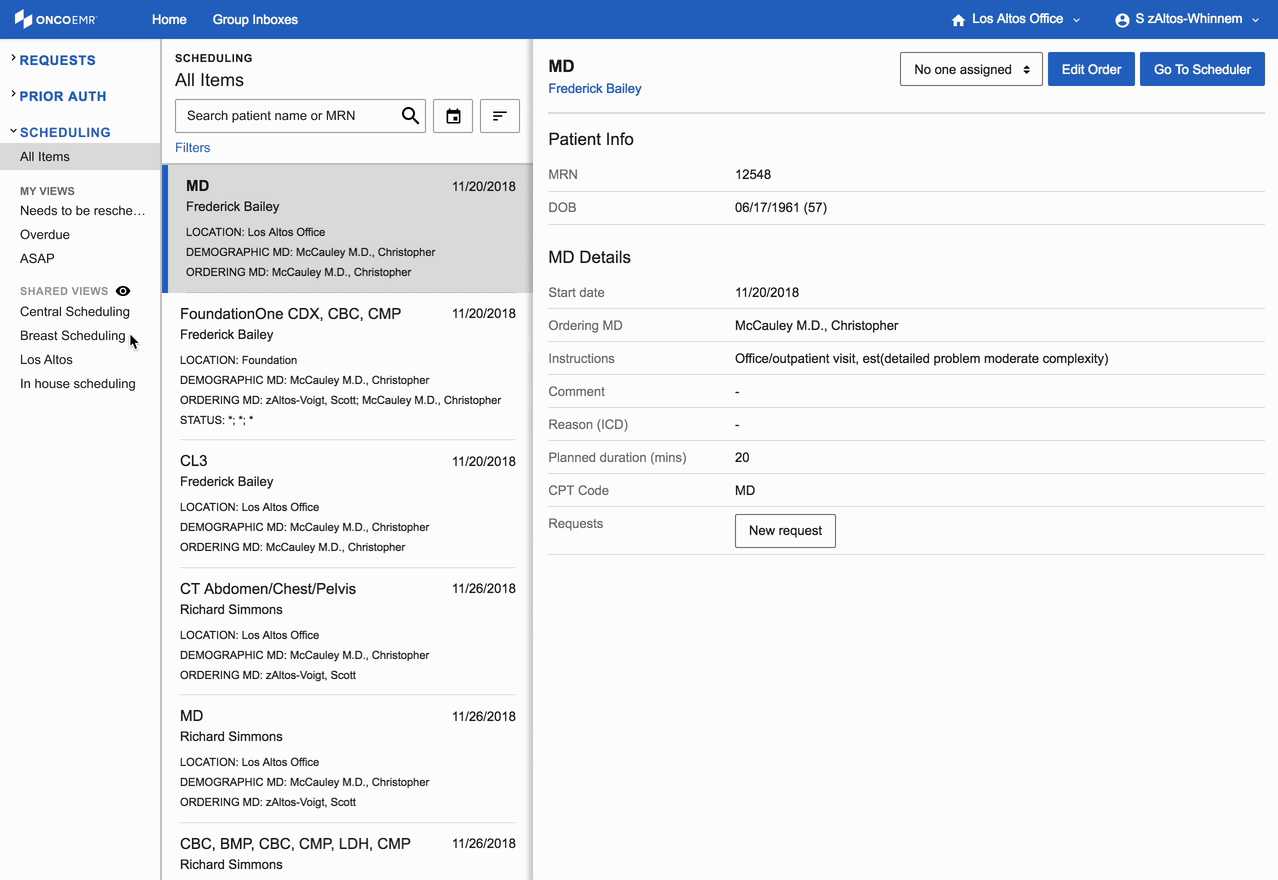
Task: Click Planned duration value 20
Action: pyautogui.click(x=742, y=457)
